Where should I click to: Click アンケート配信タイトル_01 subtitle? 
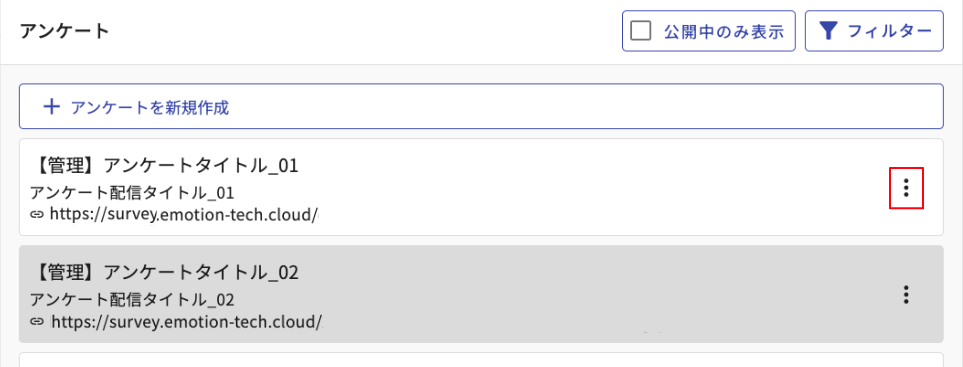point(132,193)
